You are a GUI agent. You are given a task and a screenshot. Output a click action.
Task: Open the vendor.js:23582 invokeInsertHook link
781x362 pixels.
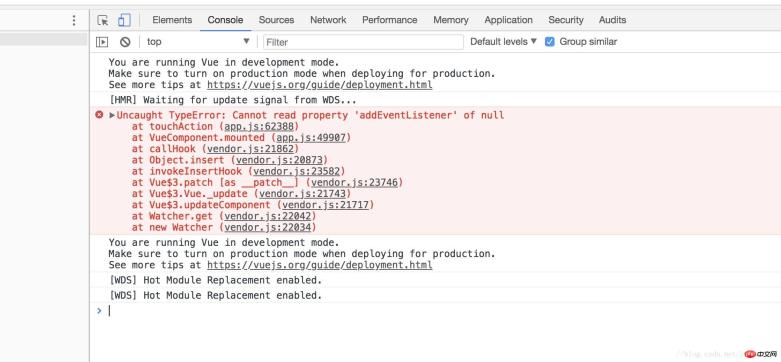297,171
